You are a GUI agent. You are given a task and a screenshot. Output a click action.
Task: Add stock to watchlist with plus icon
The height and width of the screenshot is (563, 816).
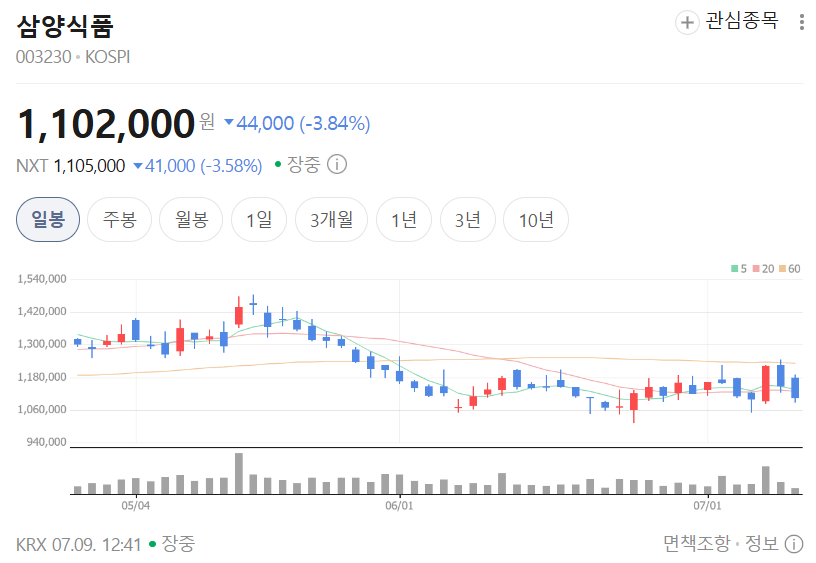click(687, 22)
